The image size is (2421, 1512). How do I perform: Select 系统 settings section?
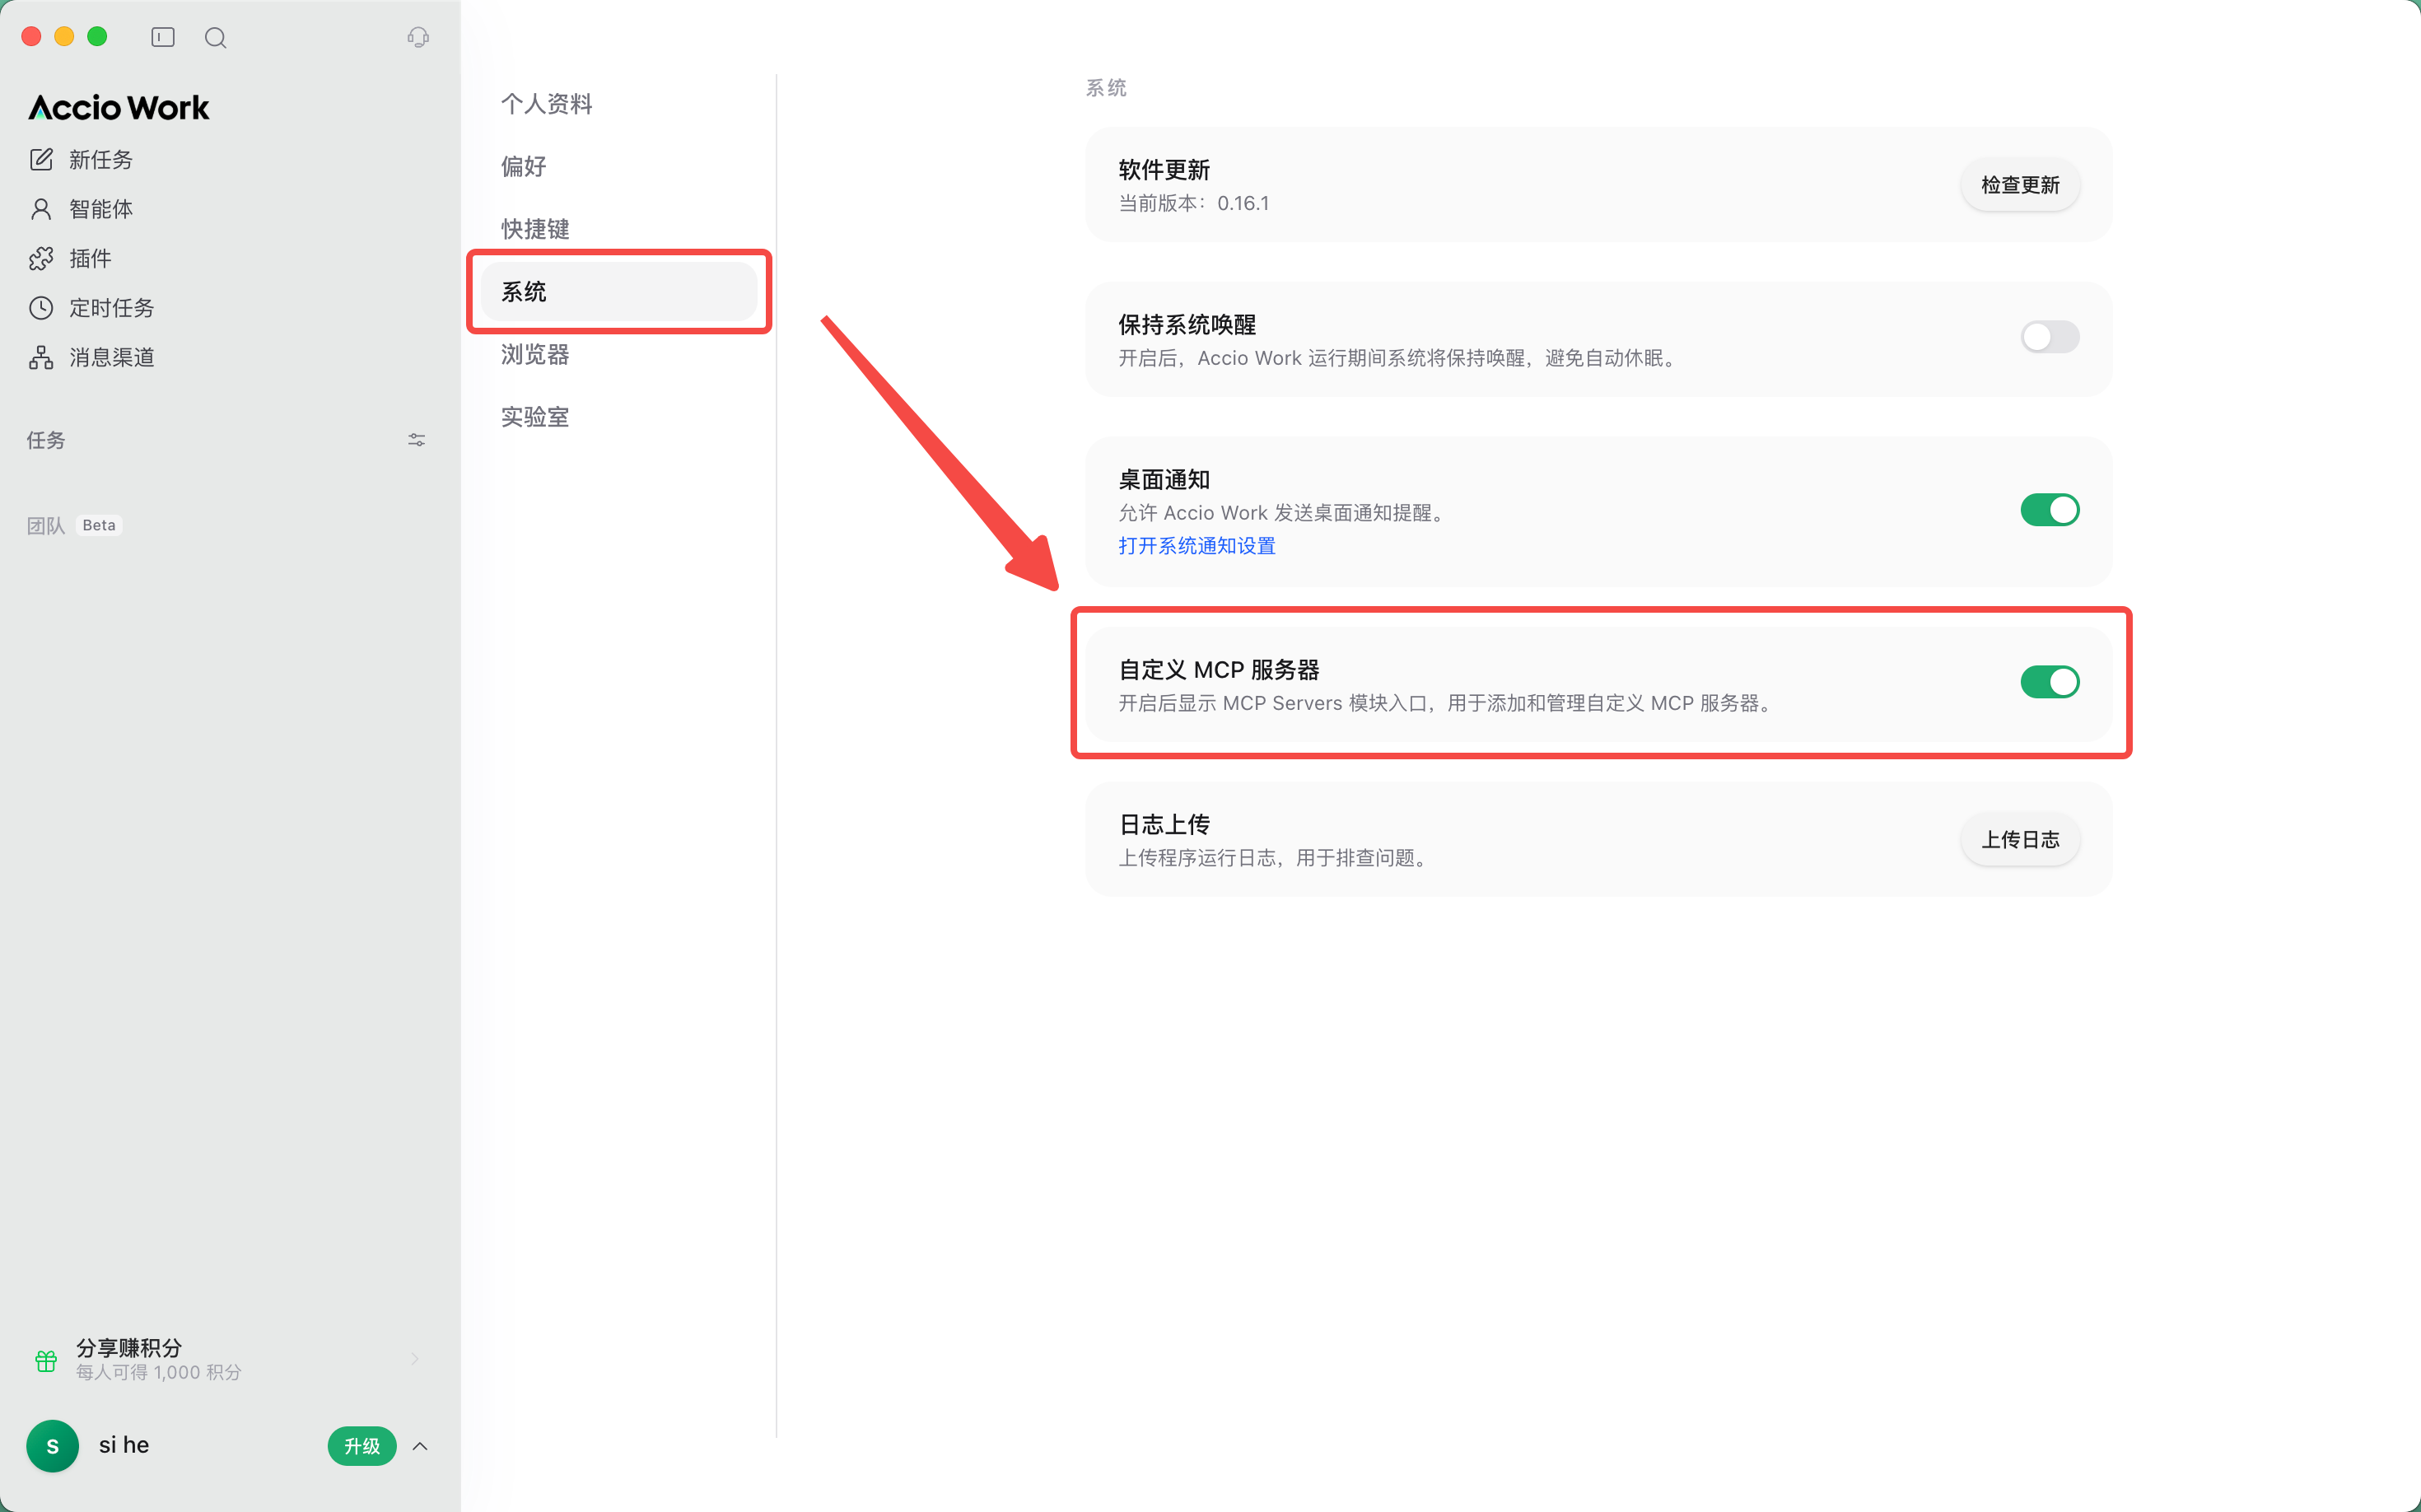(x=619, y=292)
